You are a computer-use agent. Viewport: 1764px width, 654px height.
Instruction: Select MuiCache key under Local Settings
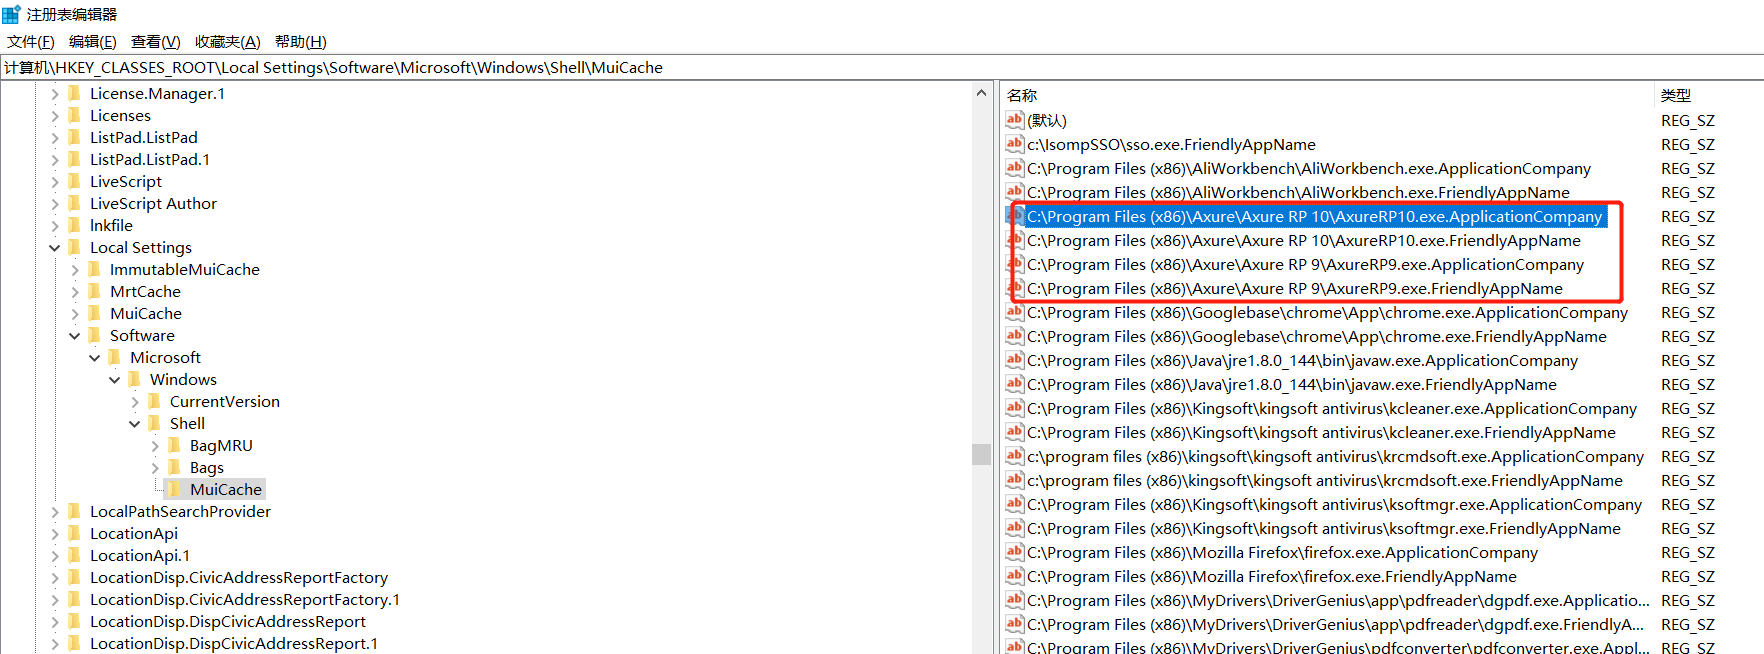[x=146, y=314]
